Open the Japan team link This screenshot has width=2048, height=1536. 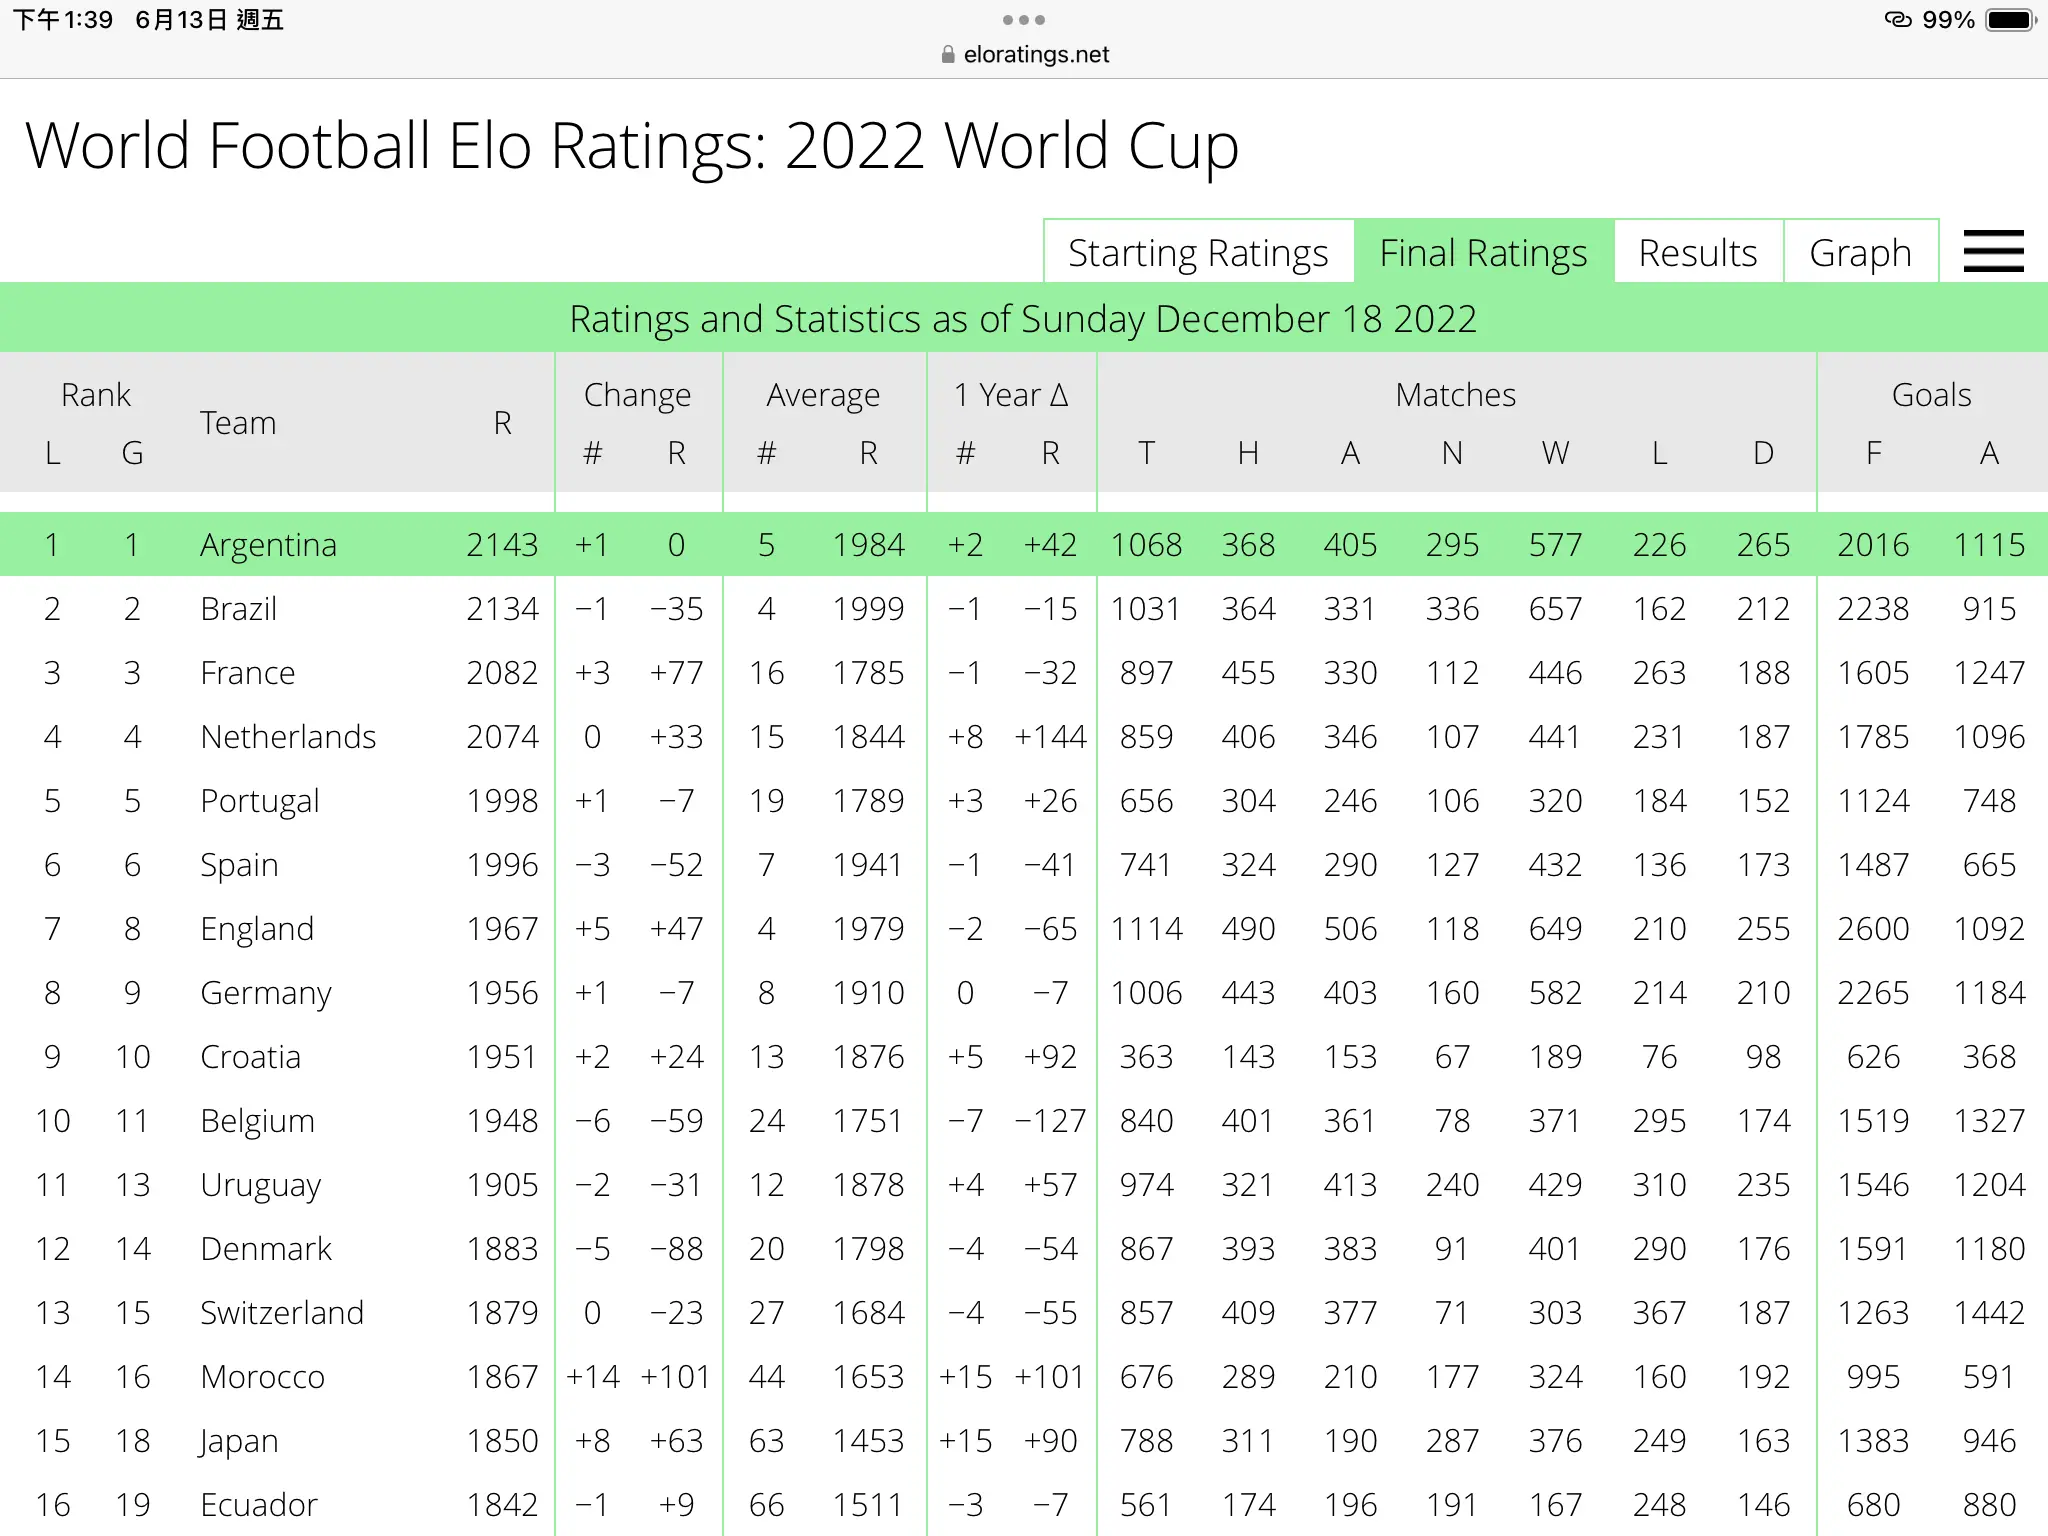coord(239,1441)
